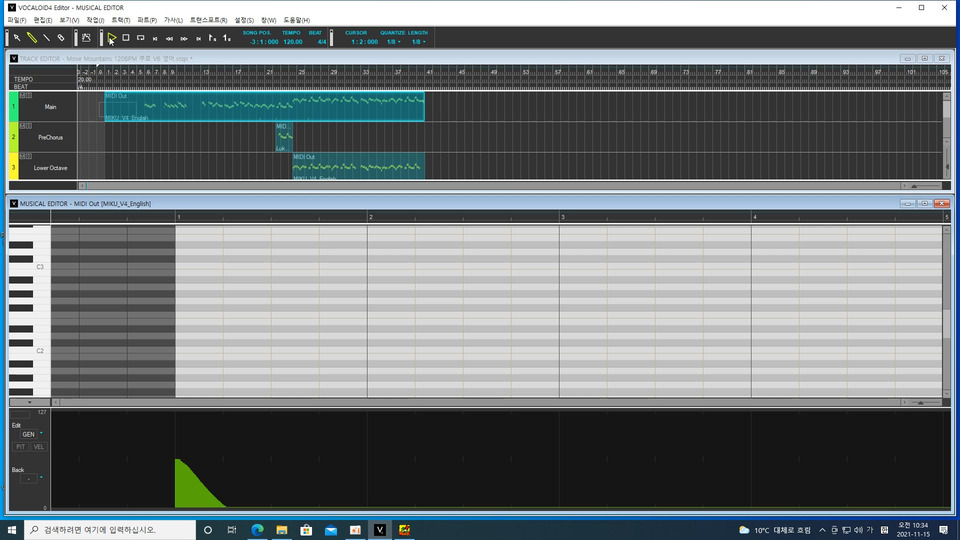Select the Arrow pointer tool
This screenshot has width=960, height=540.
[x=17, y=38]
